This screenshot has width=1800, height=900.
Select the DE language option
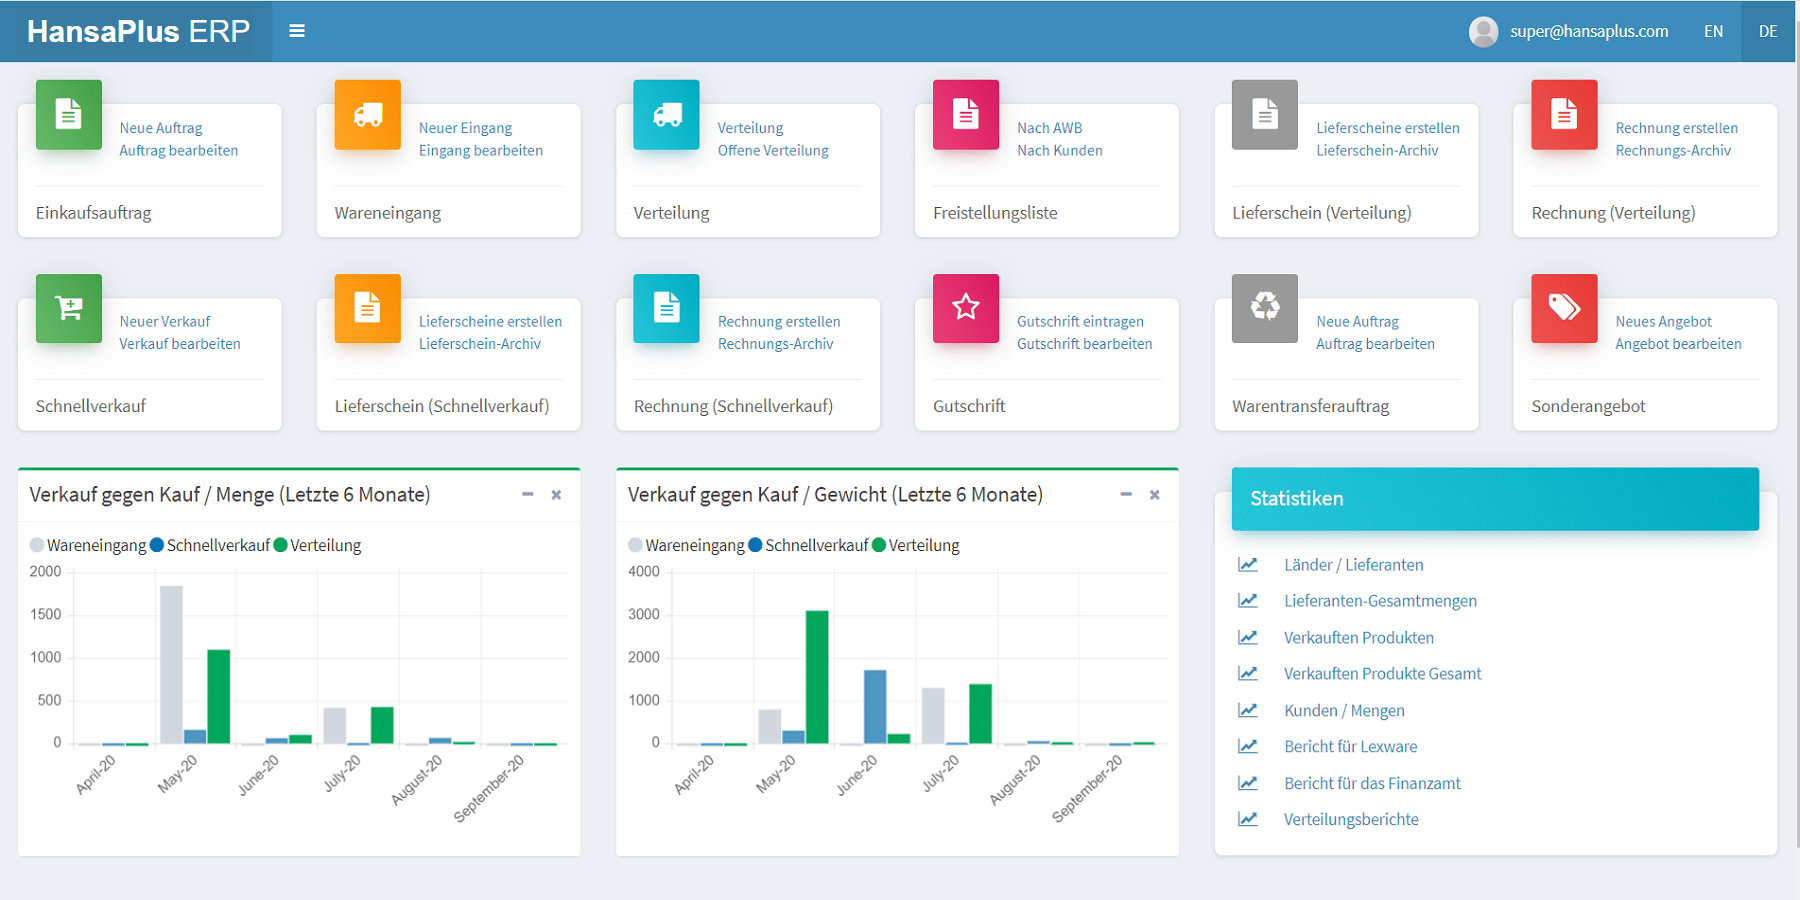1767,31
